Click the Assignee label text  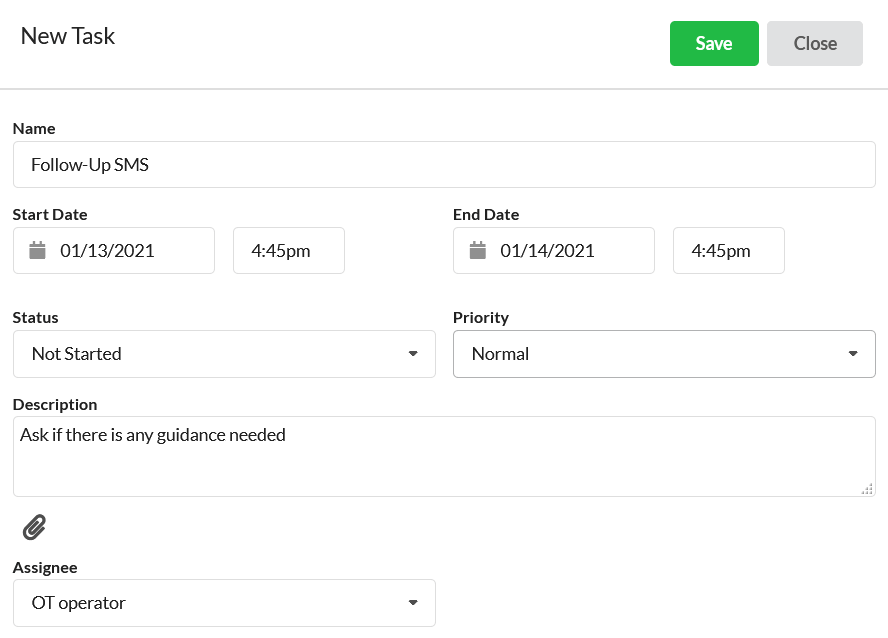(45, 567)
